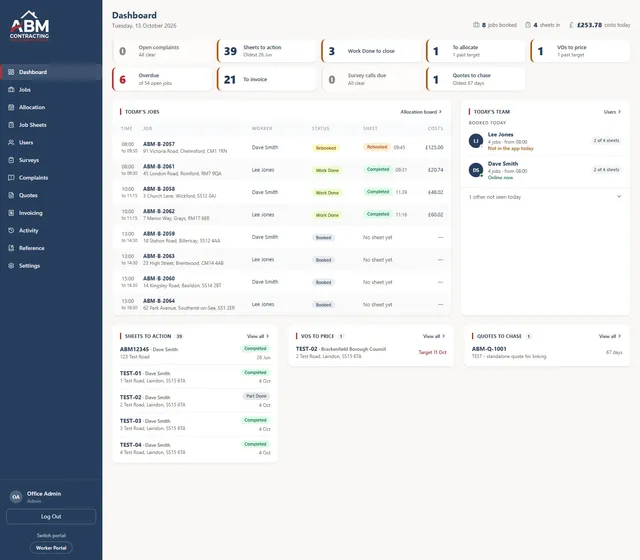Open sheet TEST-04 in Sheets to Action

pyautogui.click(x=195, y=449)
